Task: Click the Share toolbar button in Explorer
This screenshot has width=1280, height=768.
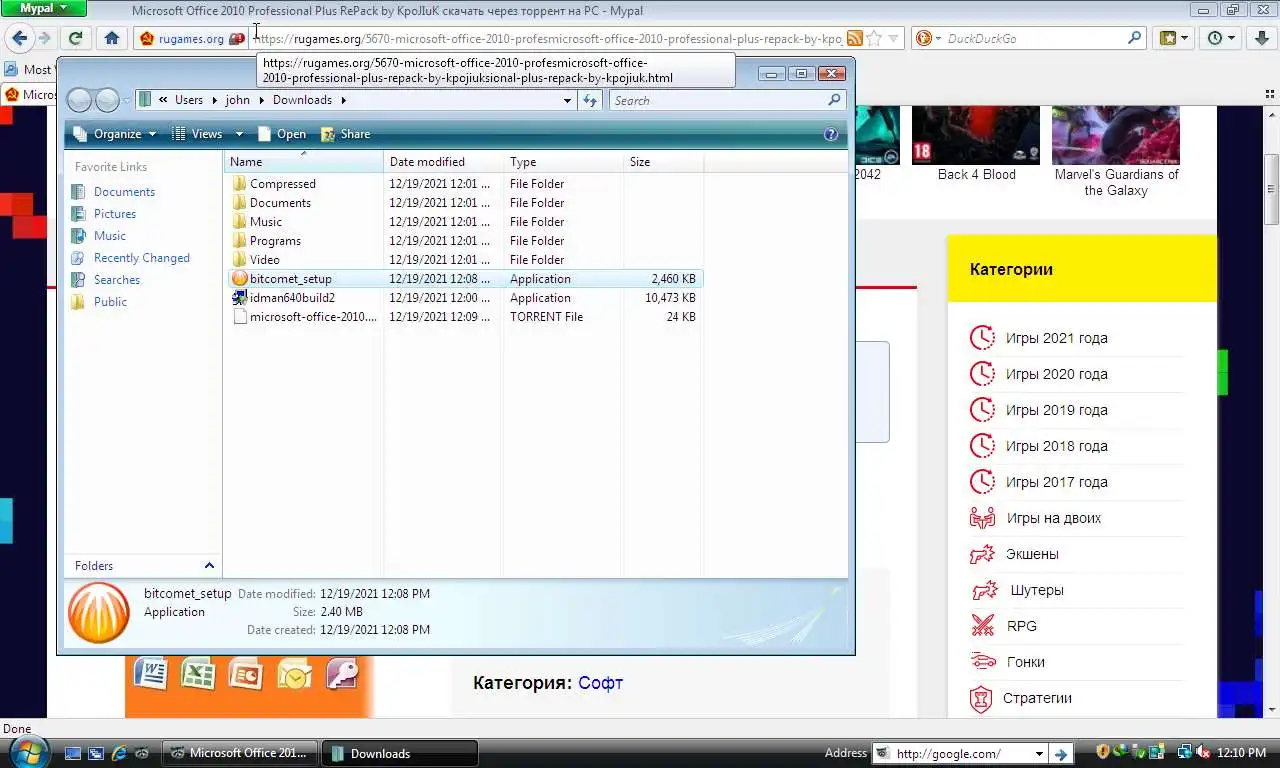Action: click(346, 134)
